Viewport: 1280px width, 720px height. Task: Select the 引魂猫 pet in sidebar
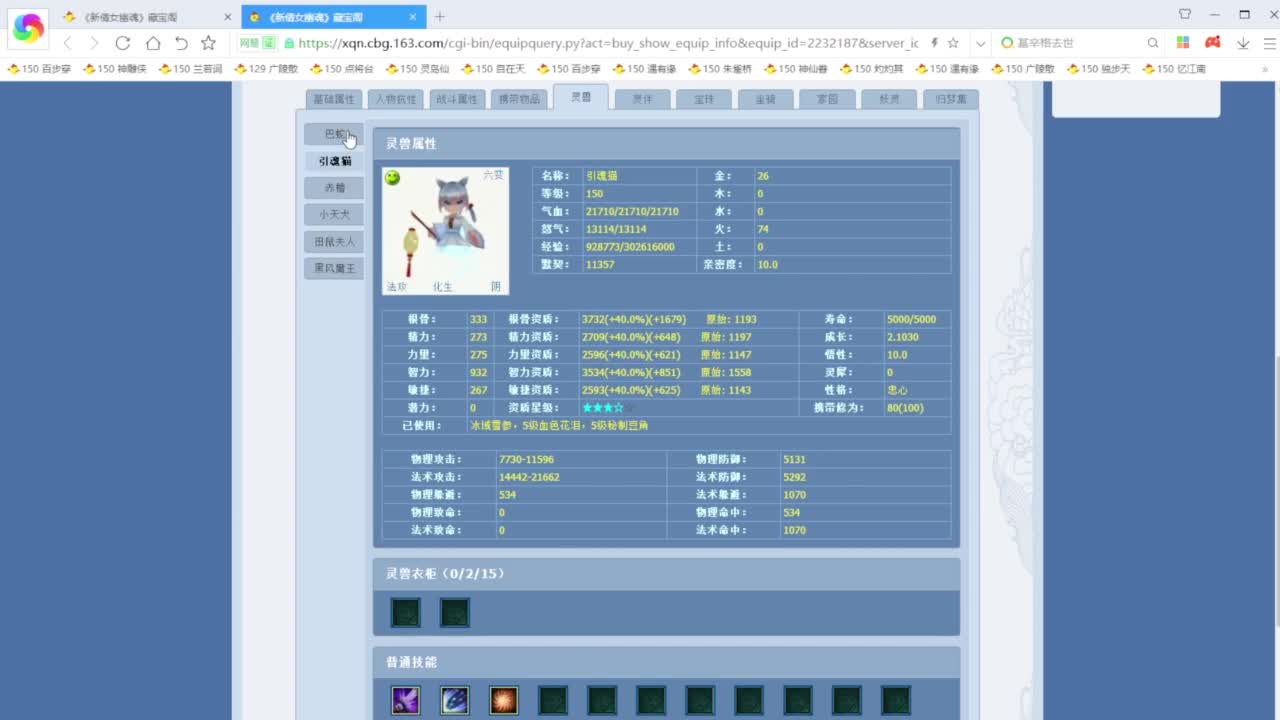click(x=335, y=161)
